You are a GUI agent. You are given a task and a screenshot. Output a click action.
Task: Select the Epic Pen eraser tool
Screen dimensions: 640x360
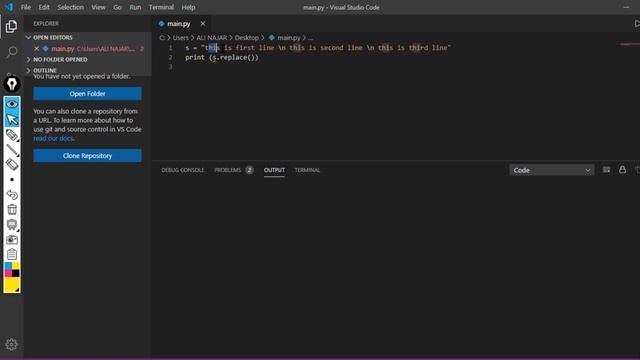click(12, 164)
